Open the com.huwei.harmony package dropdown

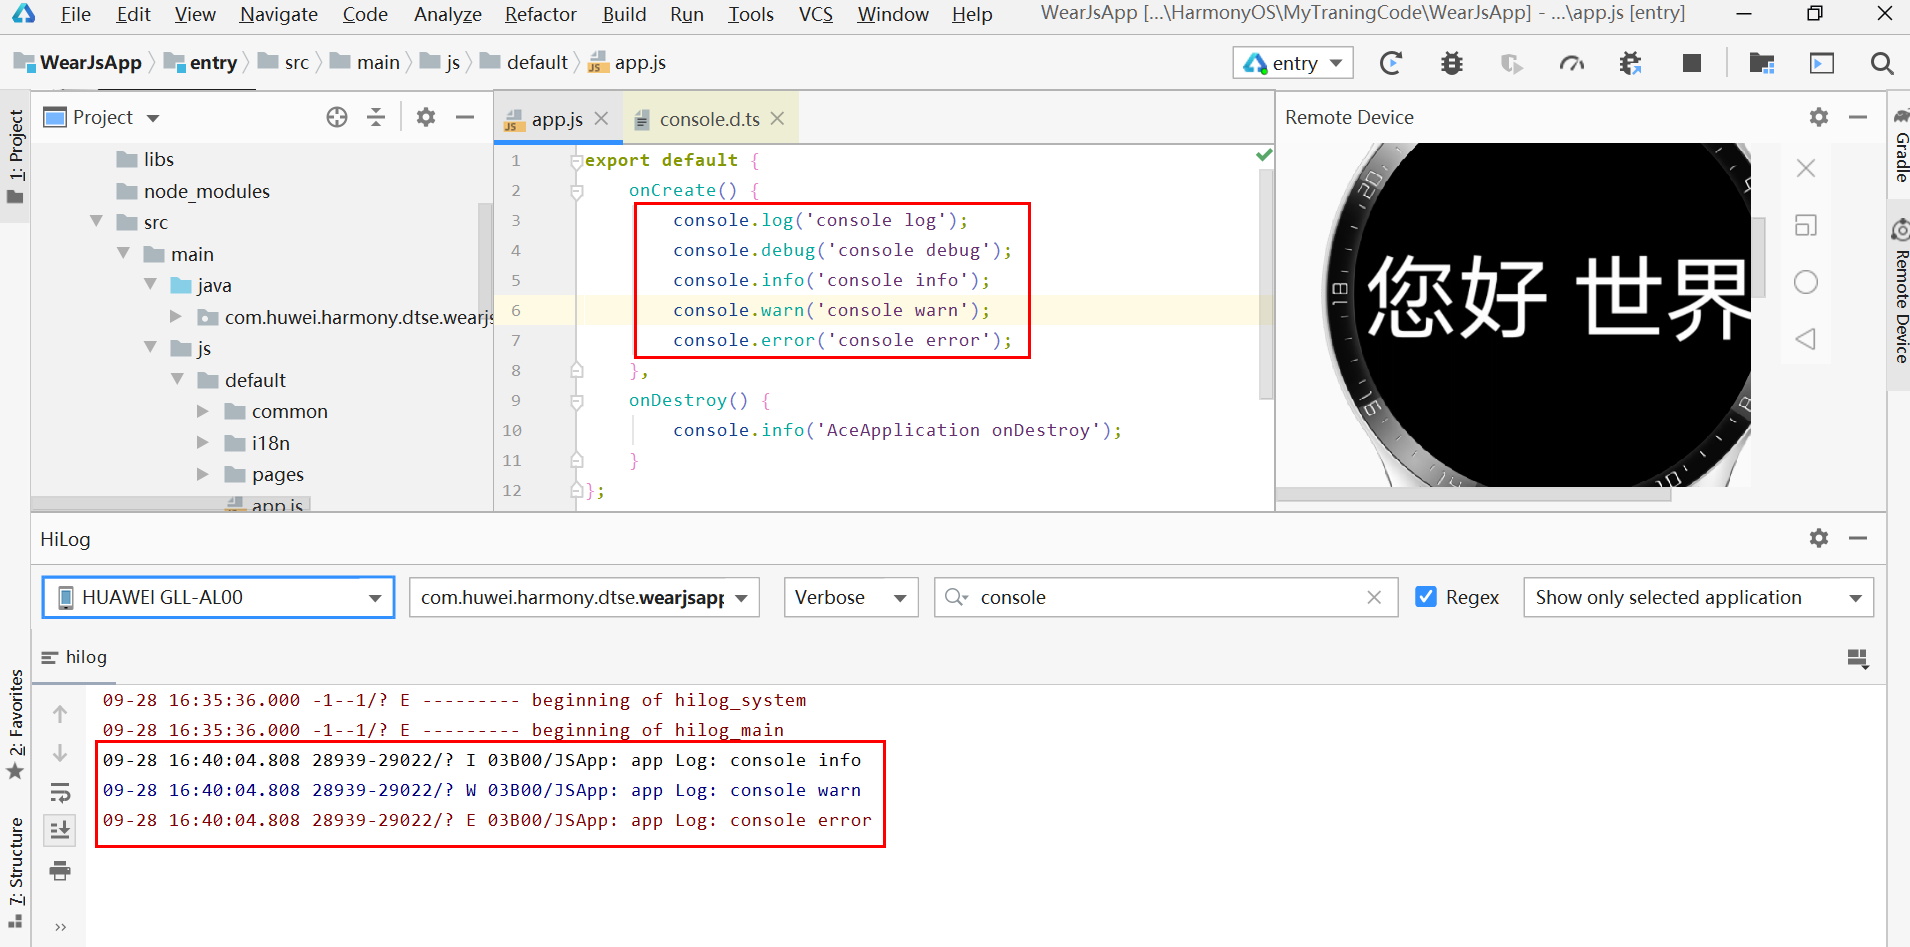click(584, 597)
